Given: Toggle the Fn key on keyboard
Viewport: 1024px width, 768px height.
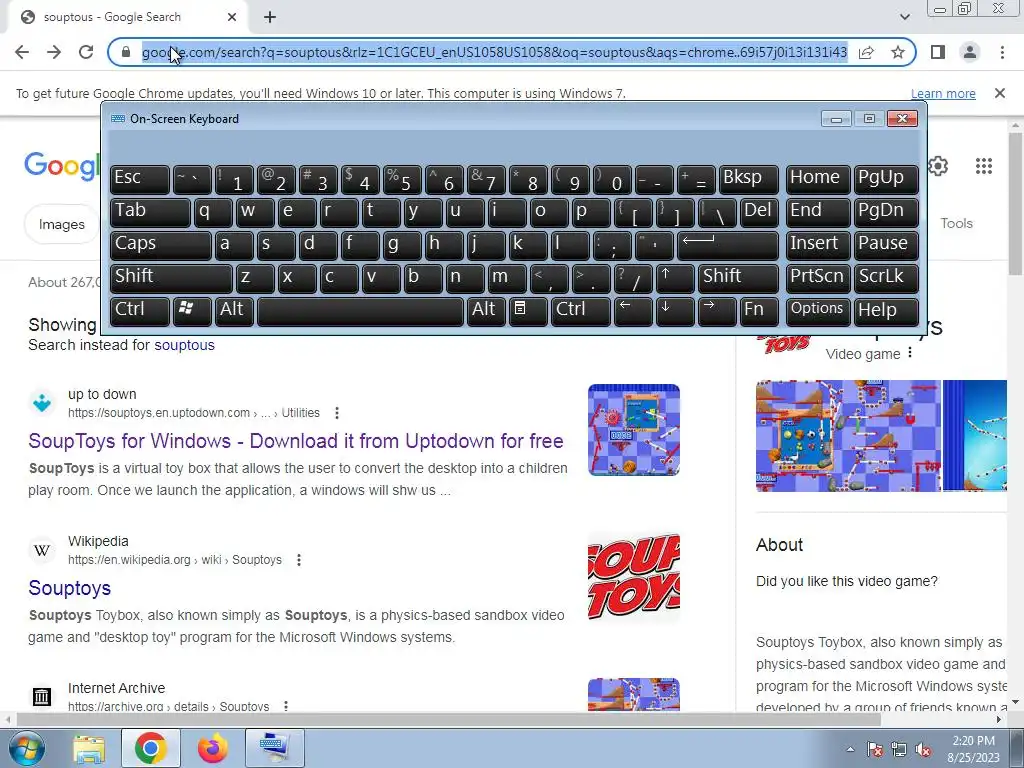Looking at the screenshot, I should tap(759, 311).
